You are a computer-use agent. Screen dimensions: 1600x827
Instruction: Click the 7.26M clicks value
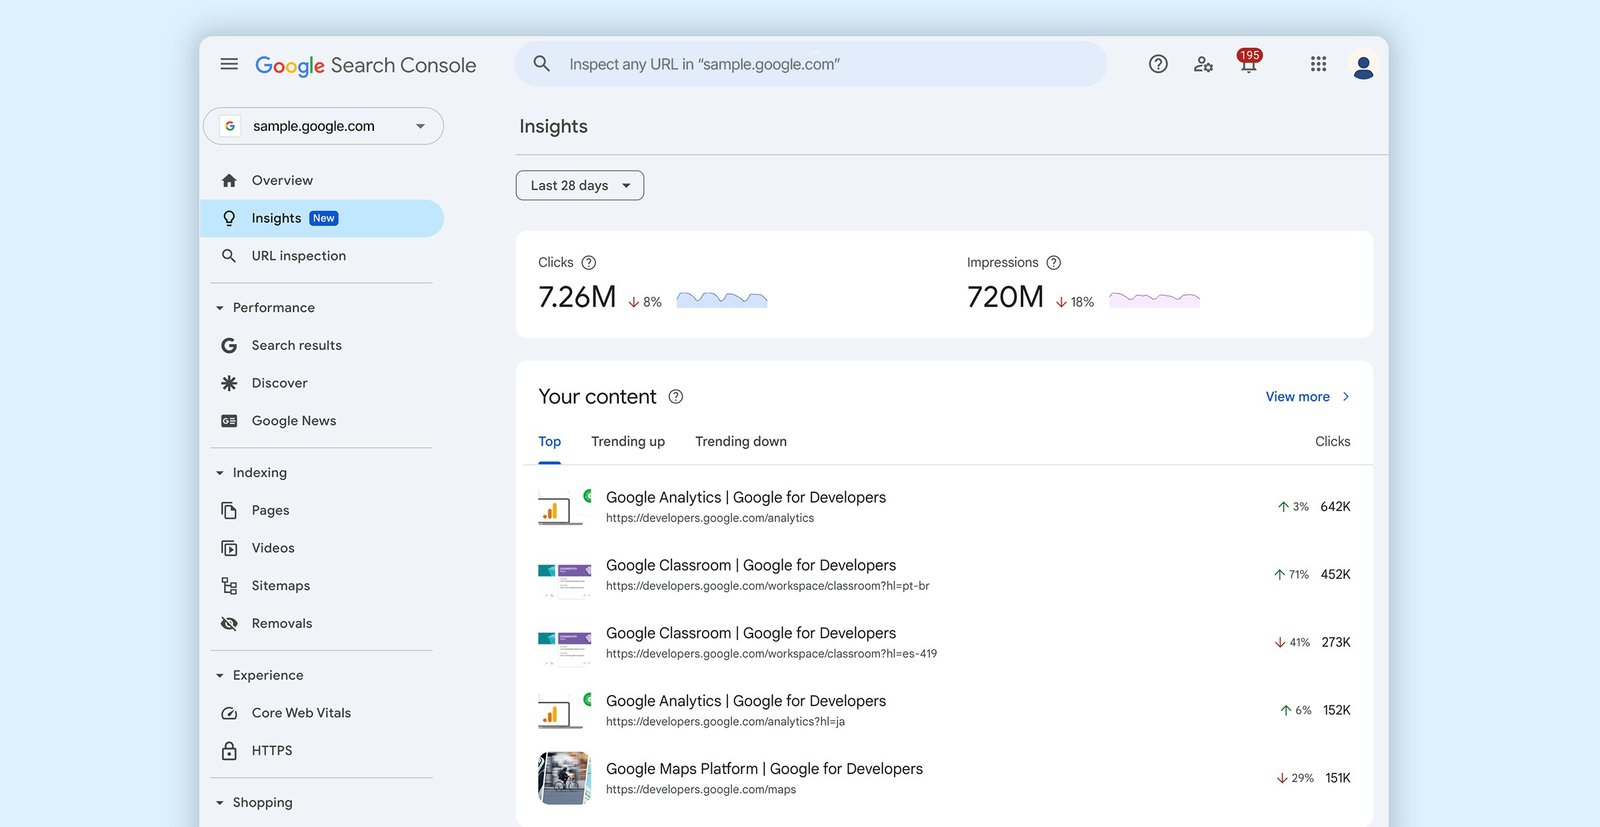click(577, 297)
